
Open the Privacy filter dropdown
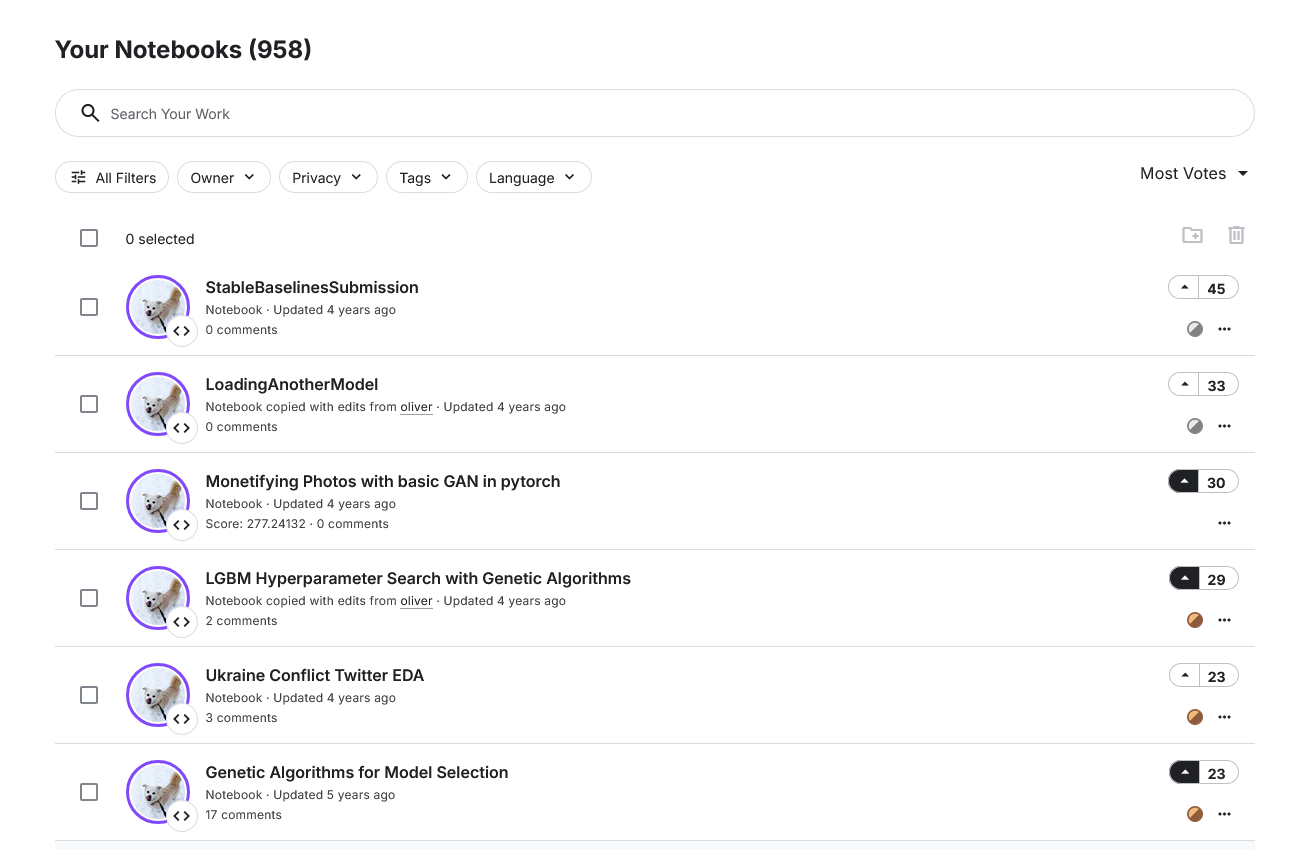click(328, 177)
